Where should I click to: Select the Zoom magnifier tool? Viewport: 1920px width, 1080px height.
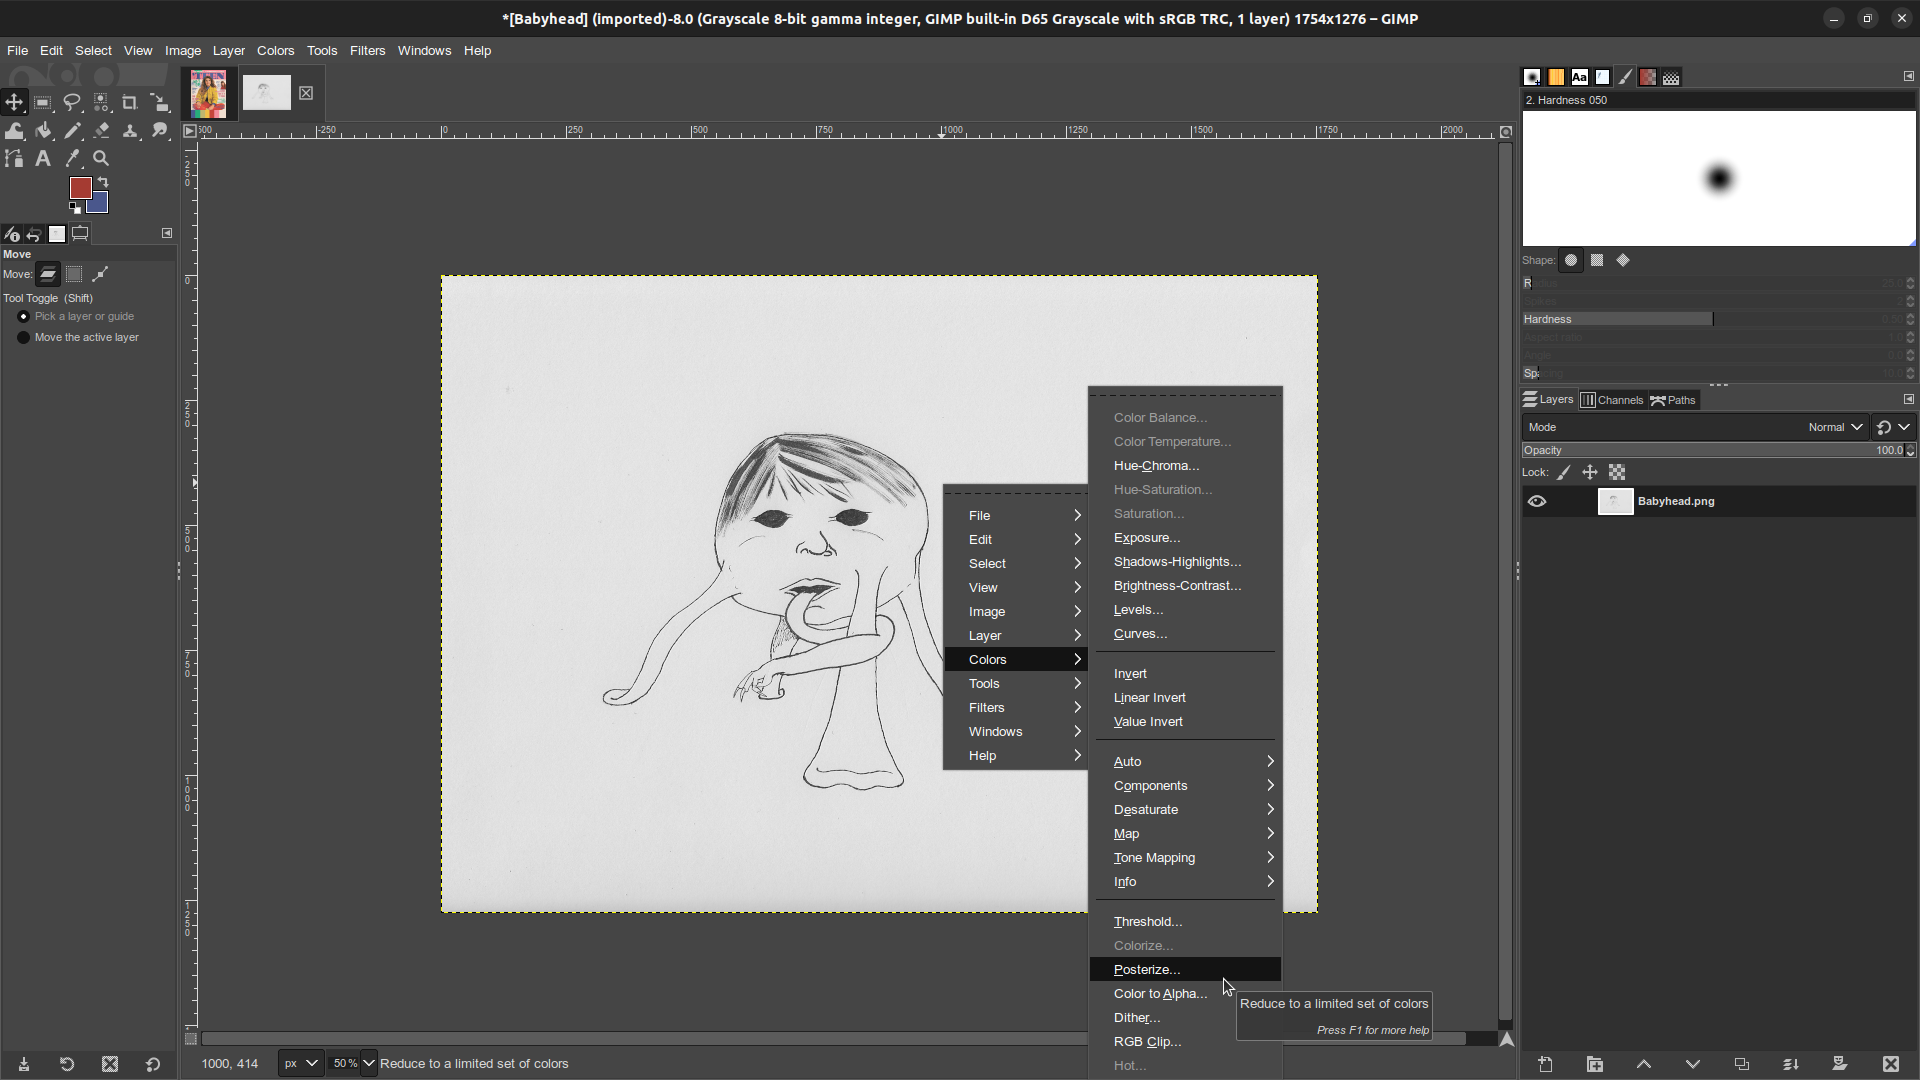pos(101,159)
